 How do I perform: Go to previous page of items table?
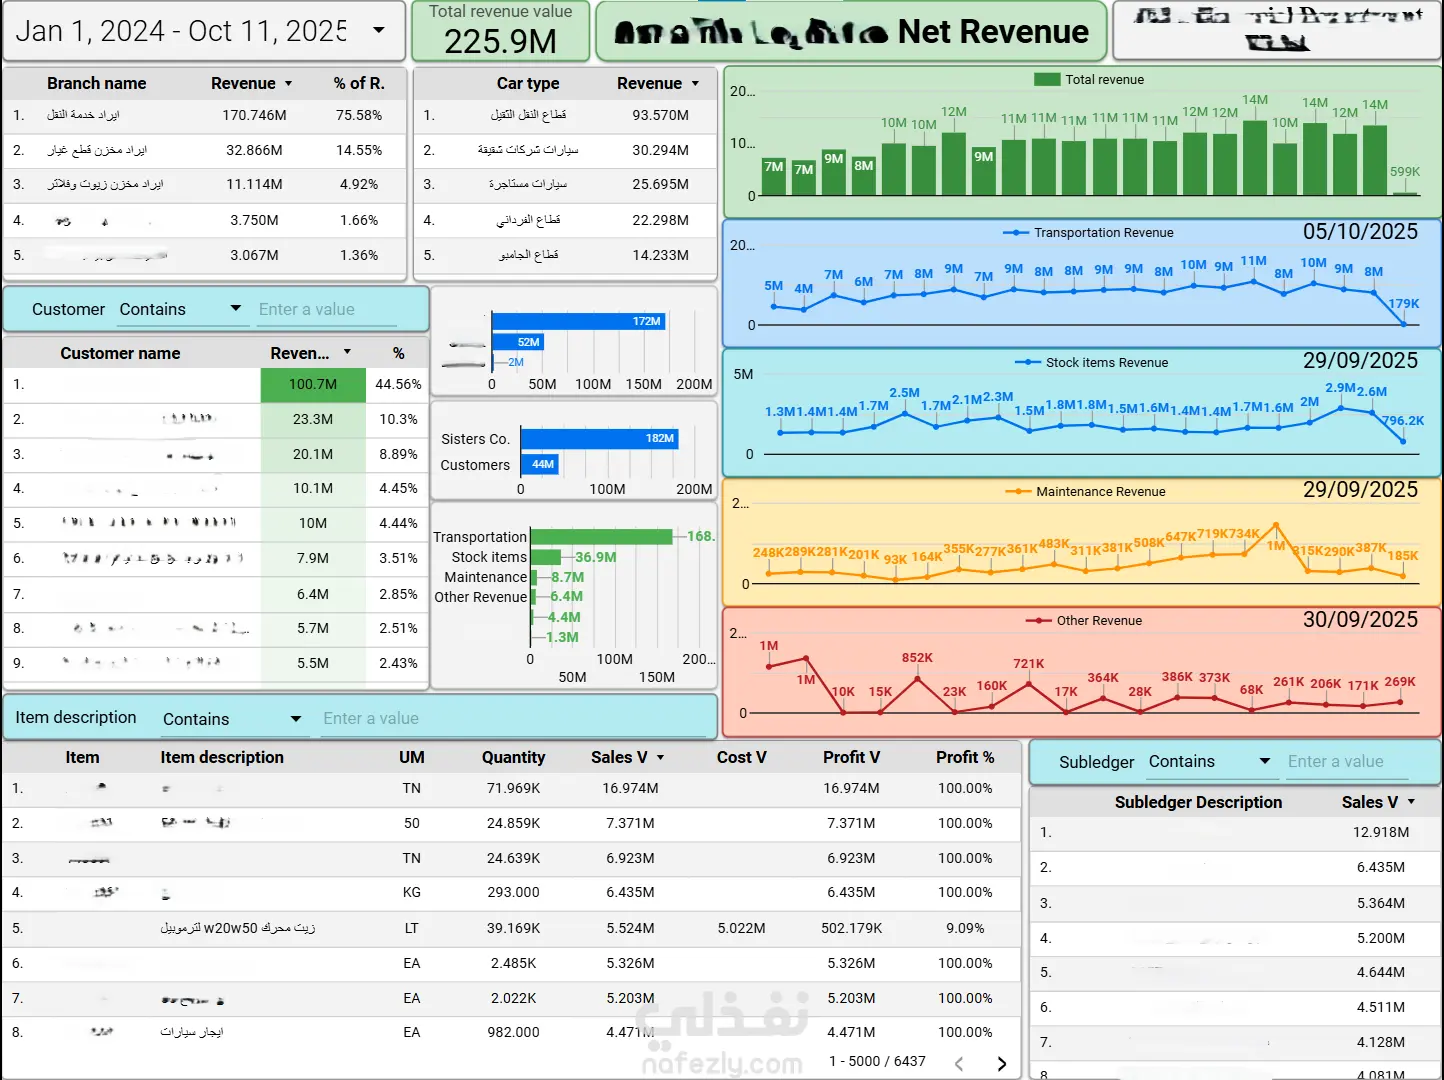tap(959, 1063)
